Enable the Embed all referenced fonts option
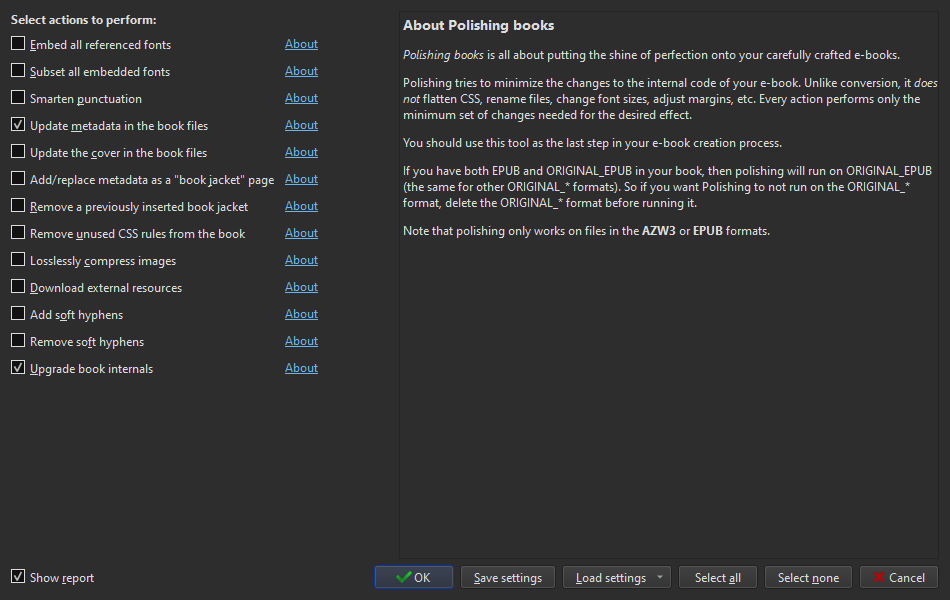Screen dimensions: 950x600 coord(16,44)
